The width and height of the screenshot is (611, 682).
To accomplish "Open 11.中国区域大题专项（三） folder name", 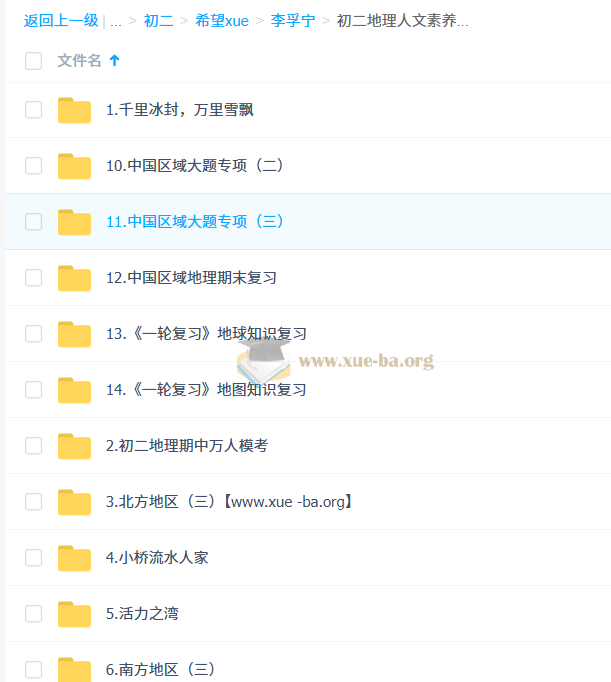I will [195, 221].
